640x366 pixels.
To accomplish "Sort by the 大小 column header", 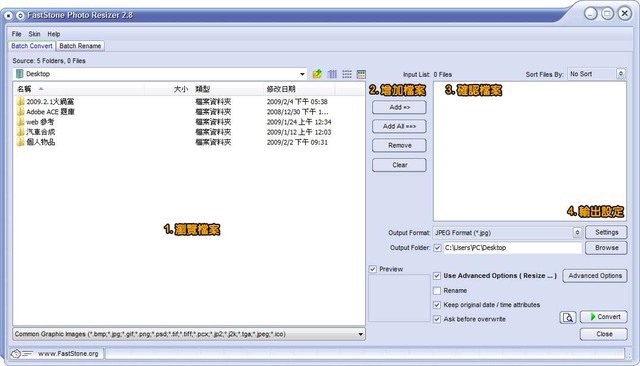I will click(x=168, y=89).
